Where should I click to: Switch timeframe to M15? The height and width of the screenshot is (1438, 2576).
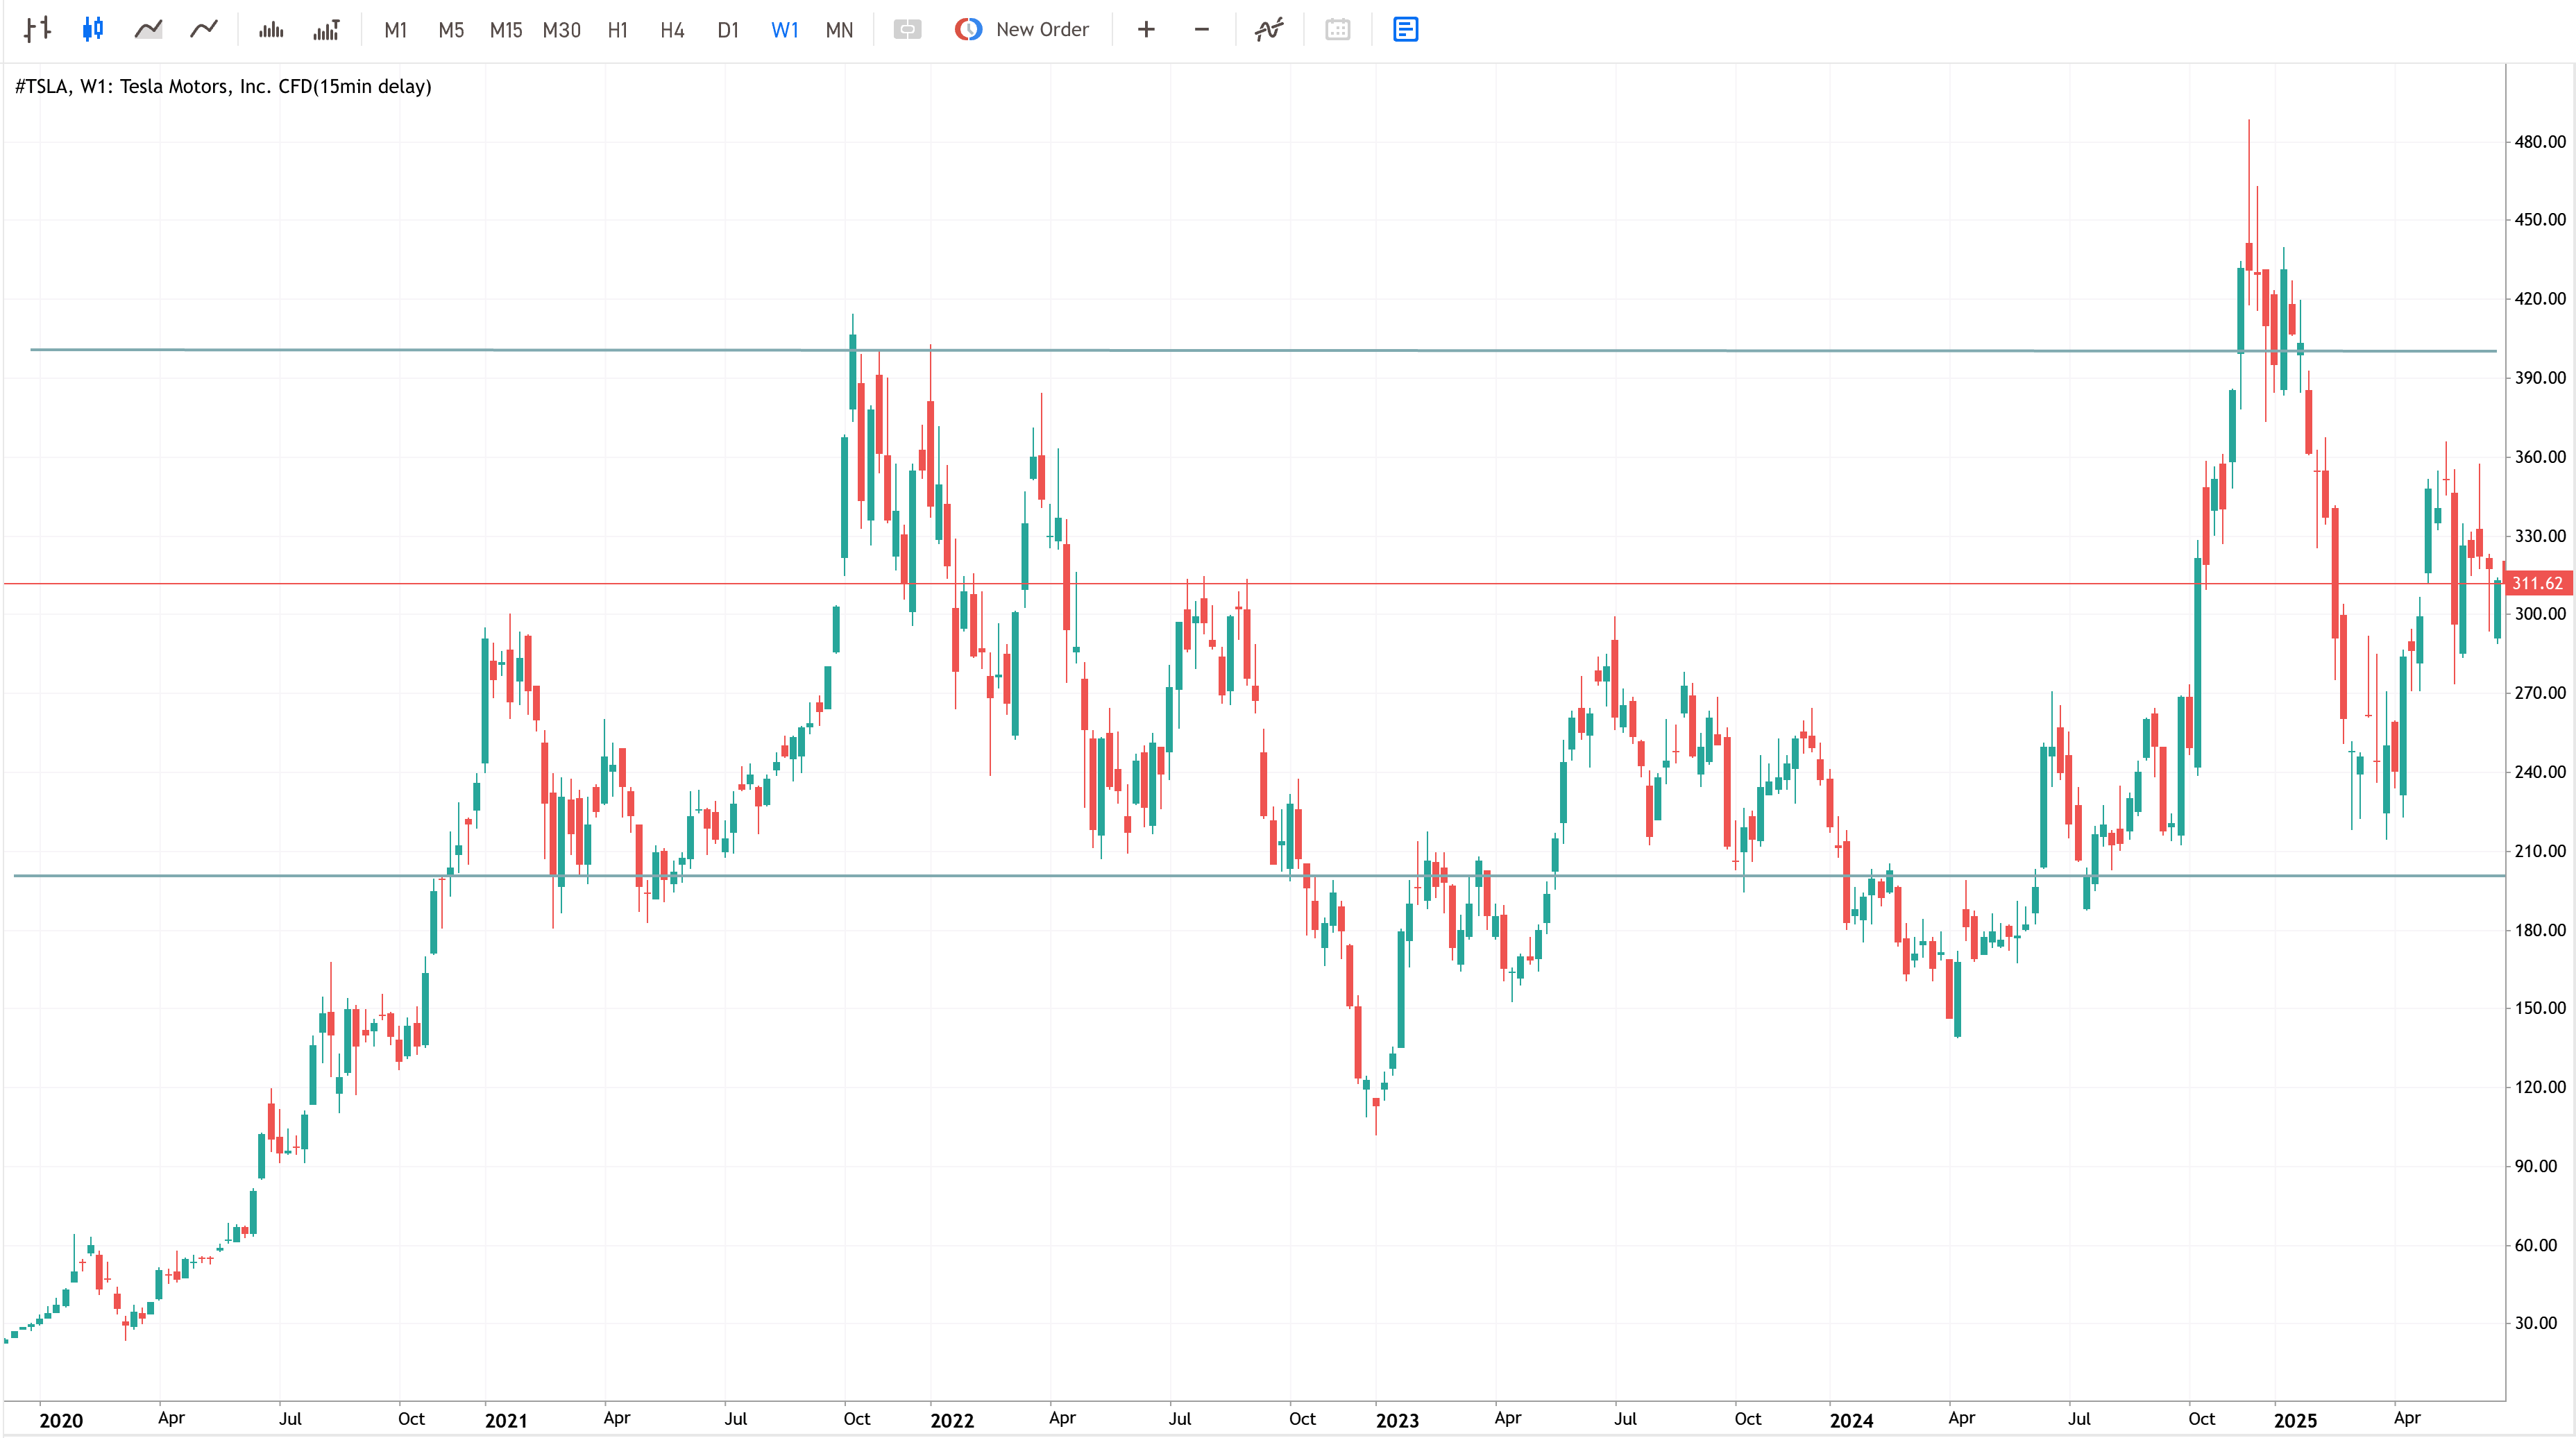click(x=506, y=30)
